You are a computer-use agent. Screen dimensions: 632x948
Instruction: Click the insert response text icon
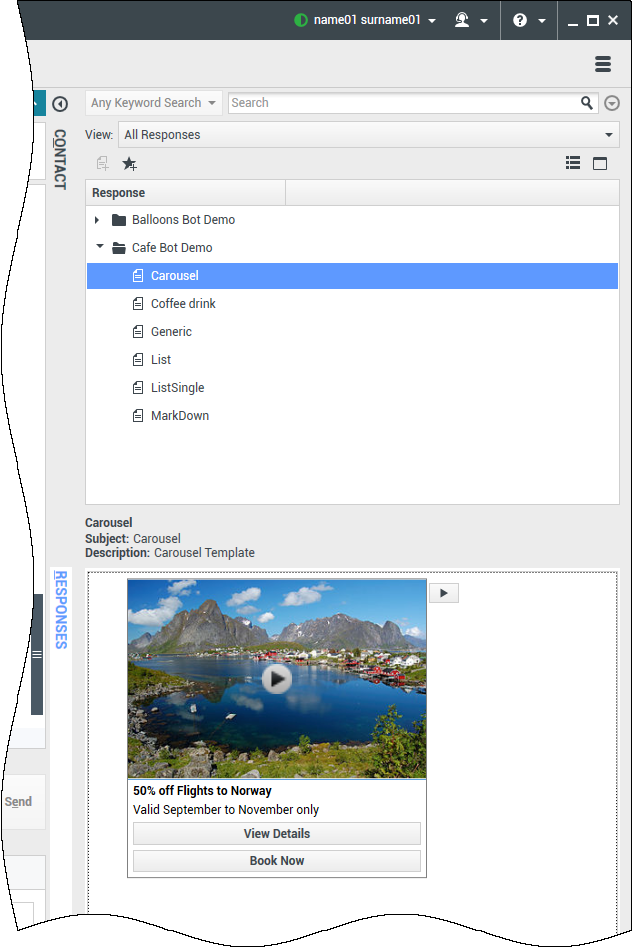click(x=102, y=164)
